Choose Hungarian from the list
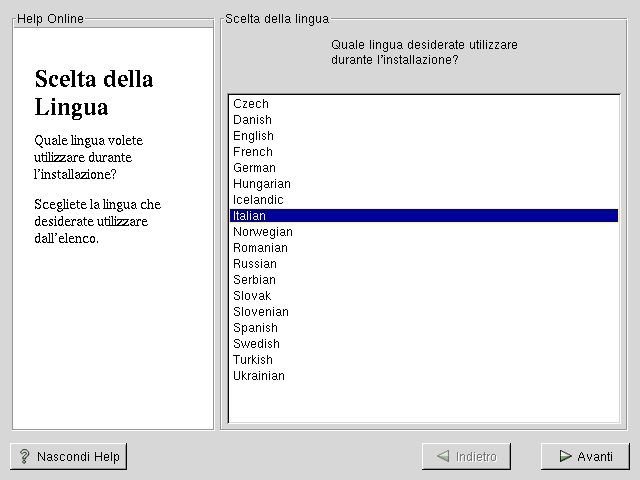The height and width of the screenshot is (480, 640). coord(262,184)
